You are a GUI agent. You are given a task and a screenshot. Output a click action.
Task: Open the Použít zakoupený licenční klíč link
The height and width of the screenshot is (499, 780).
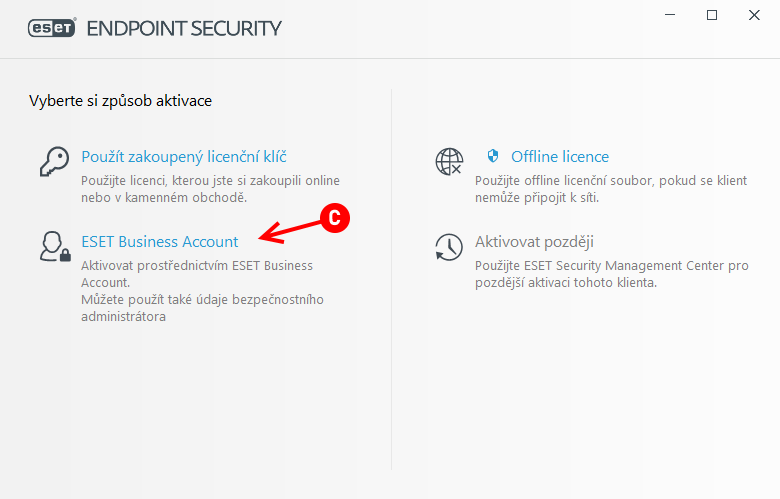pyautogui.click(x=184, y=157)
